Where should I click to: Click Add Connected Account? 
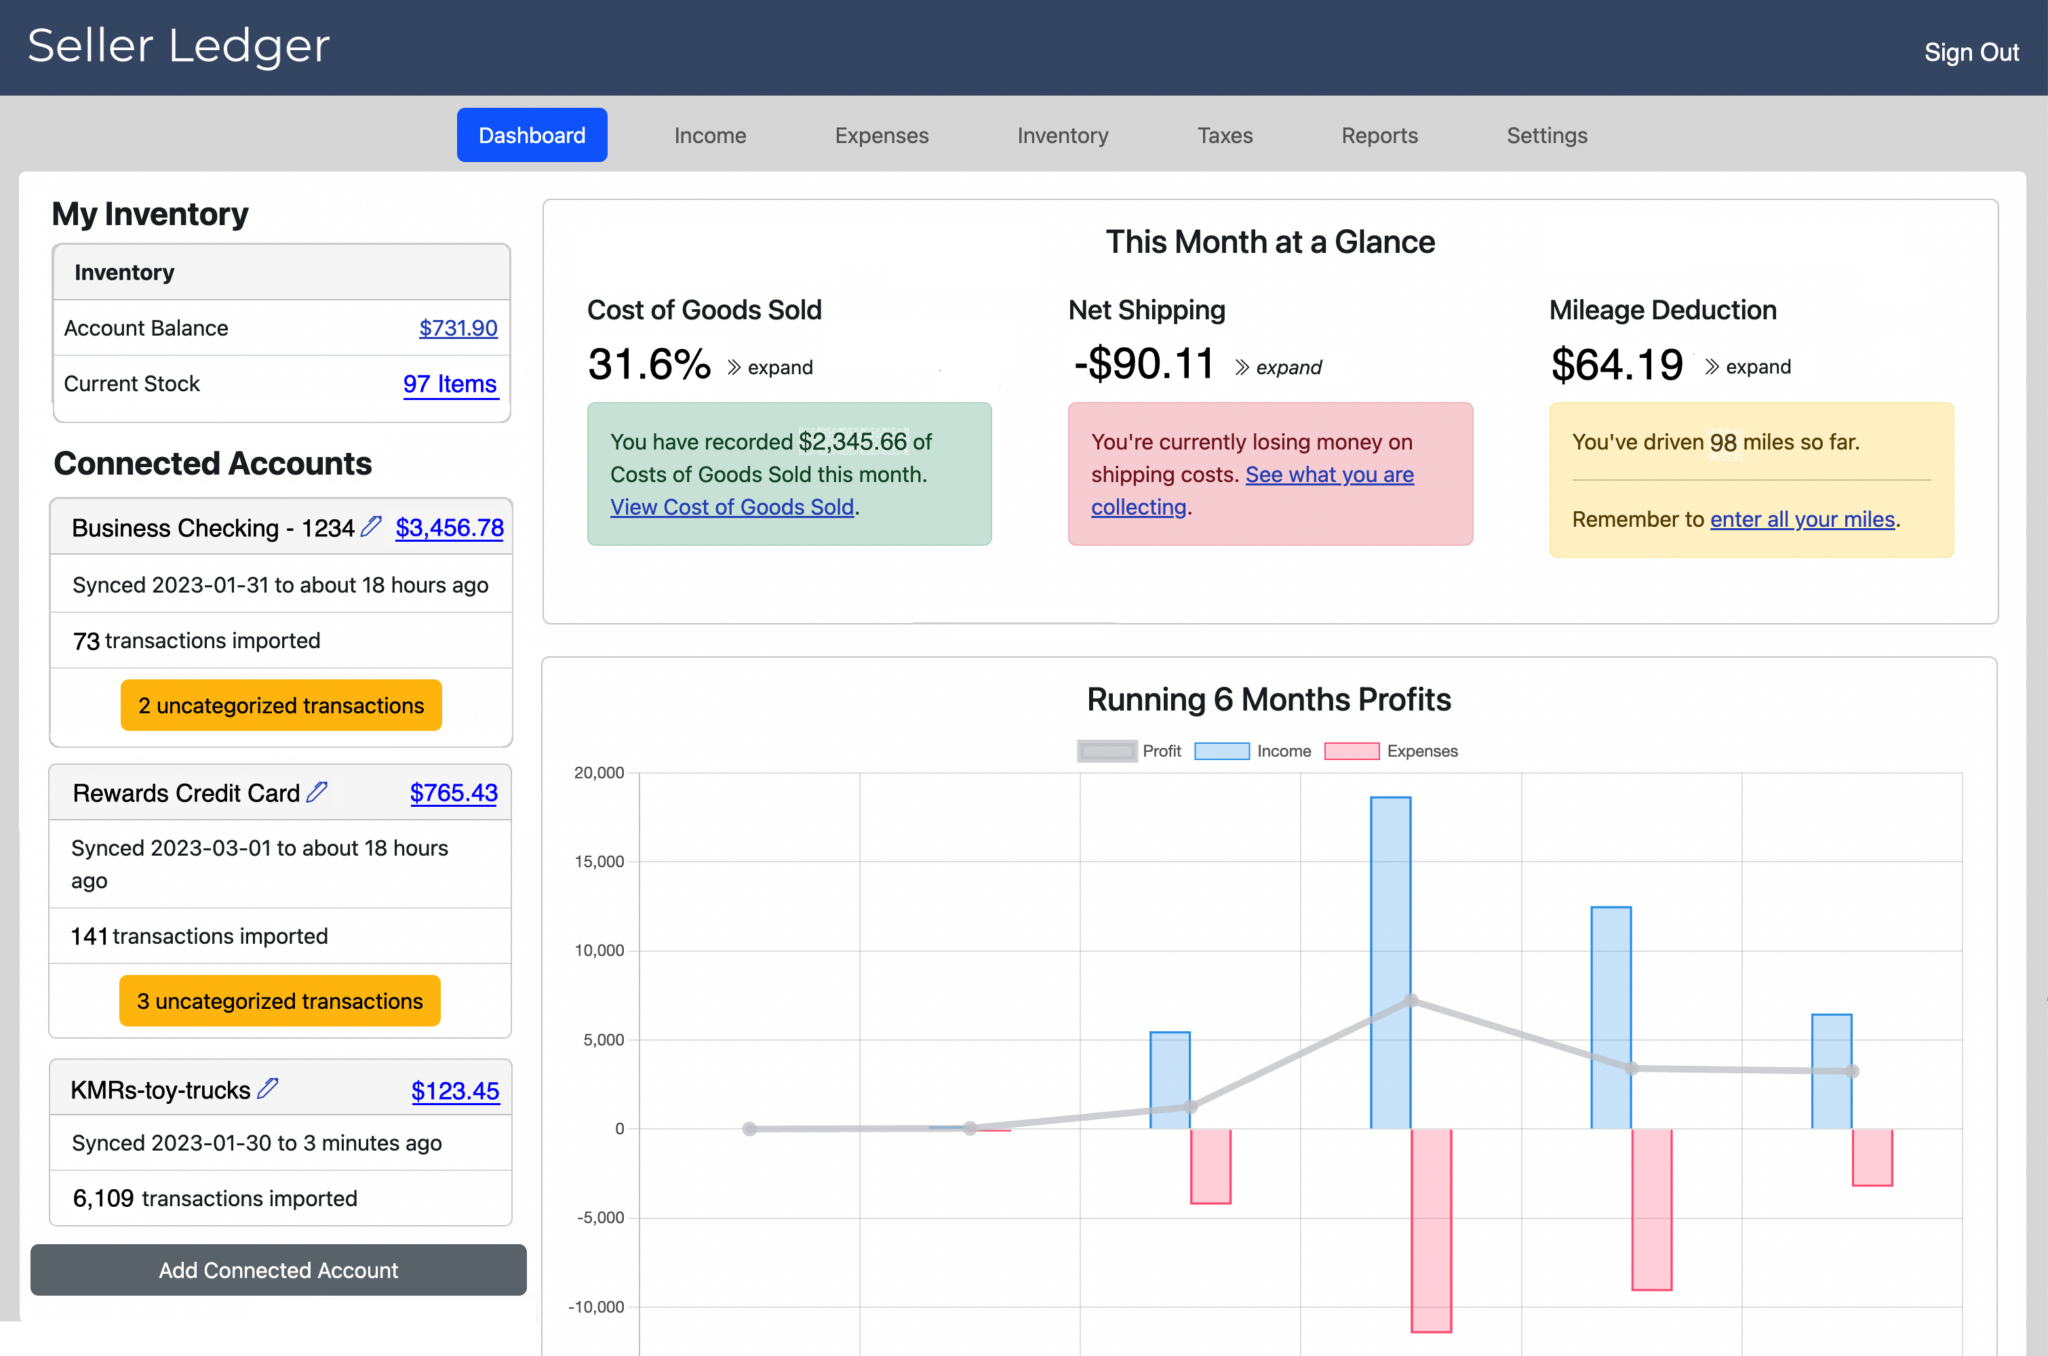click(x=278, y=1270)
